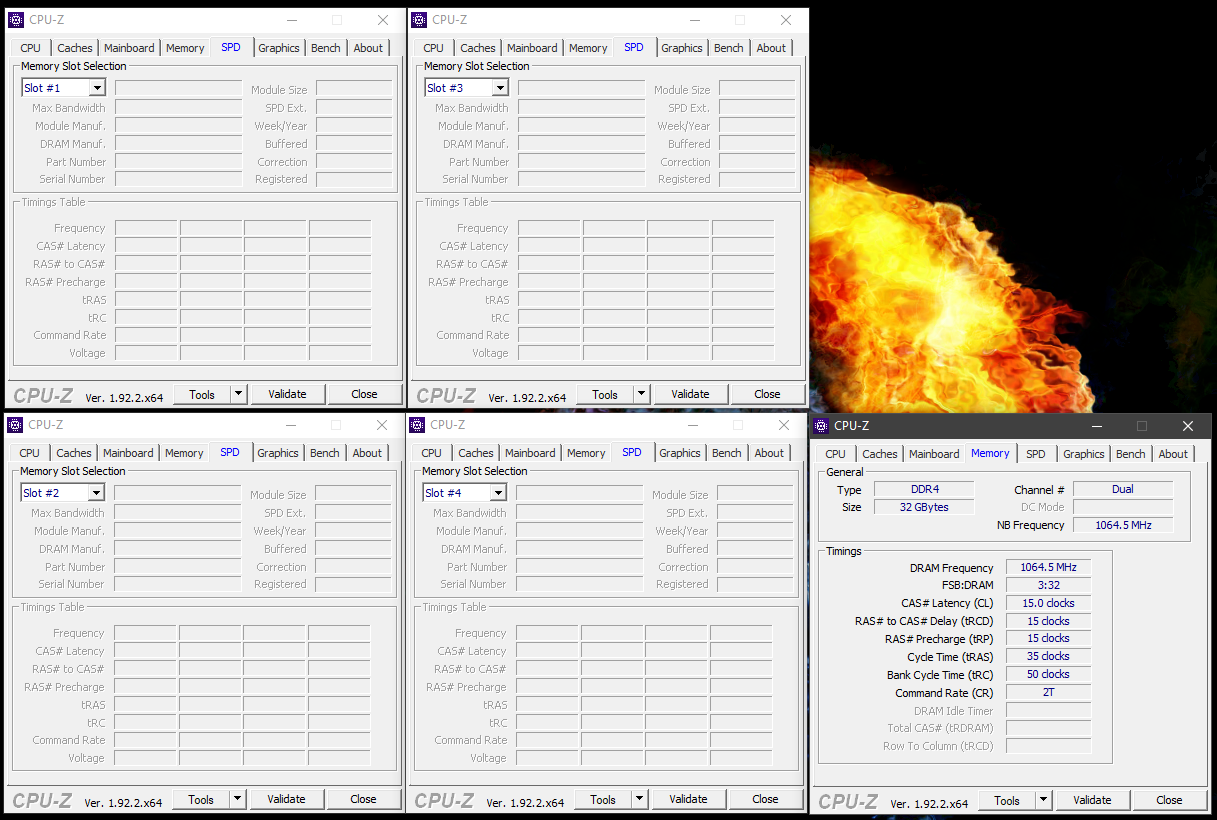Click empty Max Bandwidth field in Slot #4 window

point(579,512)
